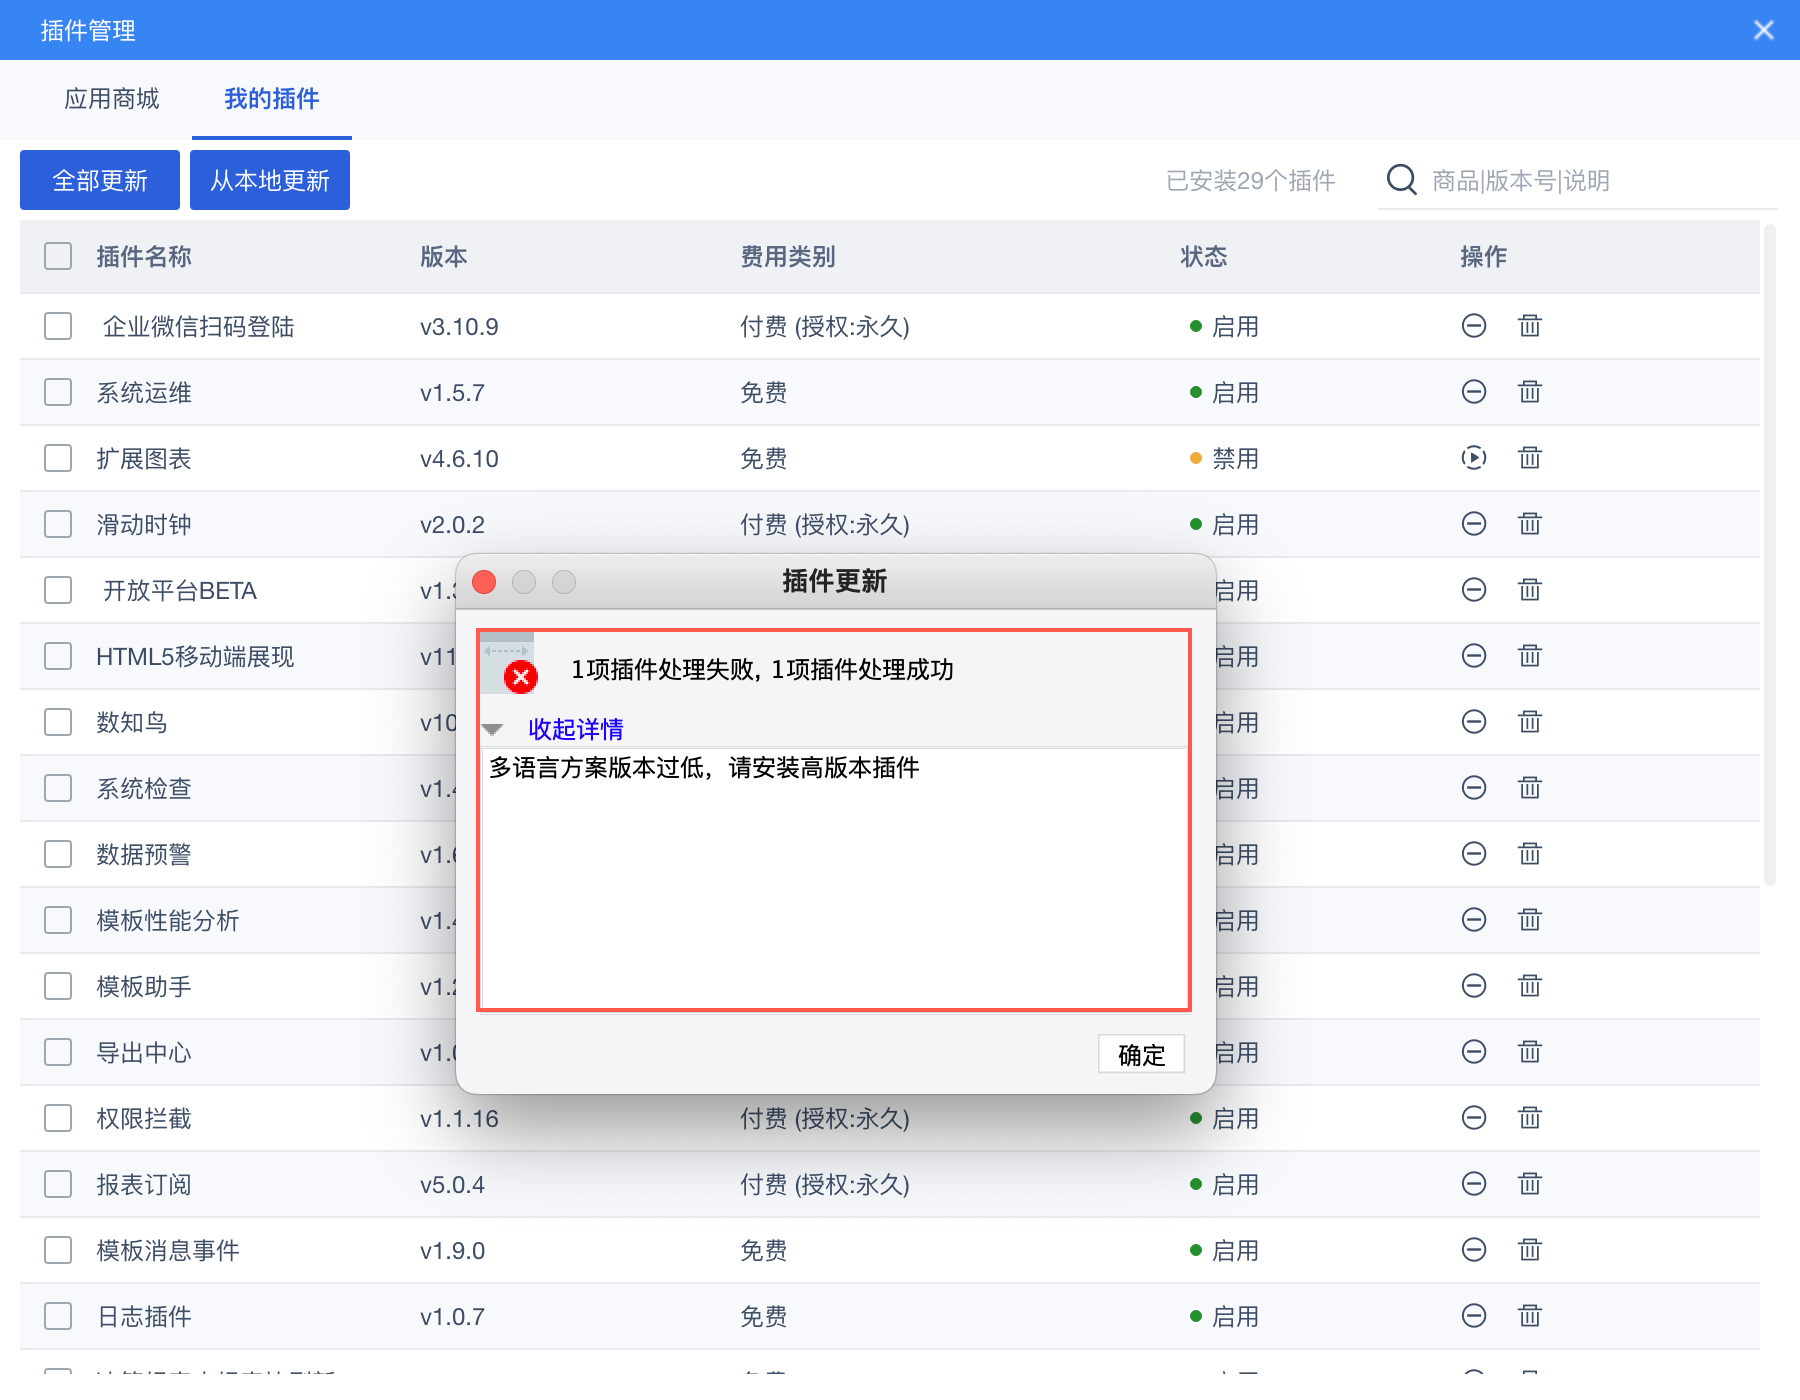
Task: Select the 数知鸟 plugin checkbox
Action: 58,722
